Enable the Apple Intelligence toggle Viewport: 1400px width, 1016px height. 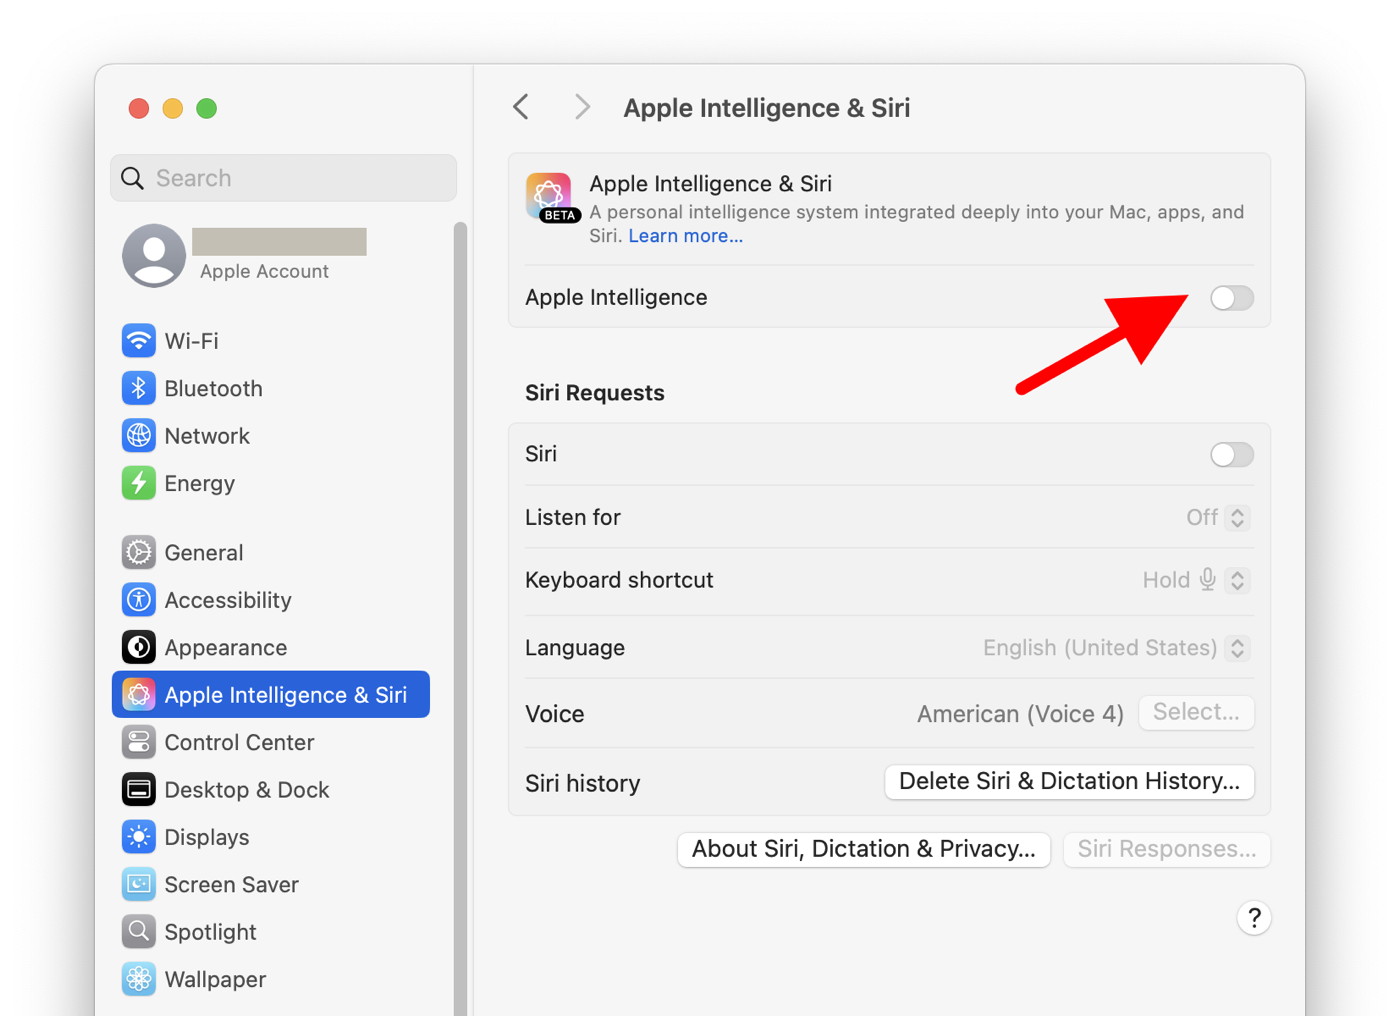(1231, 298)
